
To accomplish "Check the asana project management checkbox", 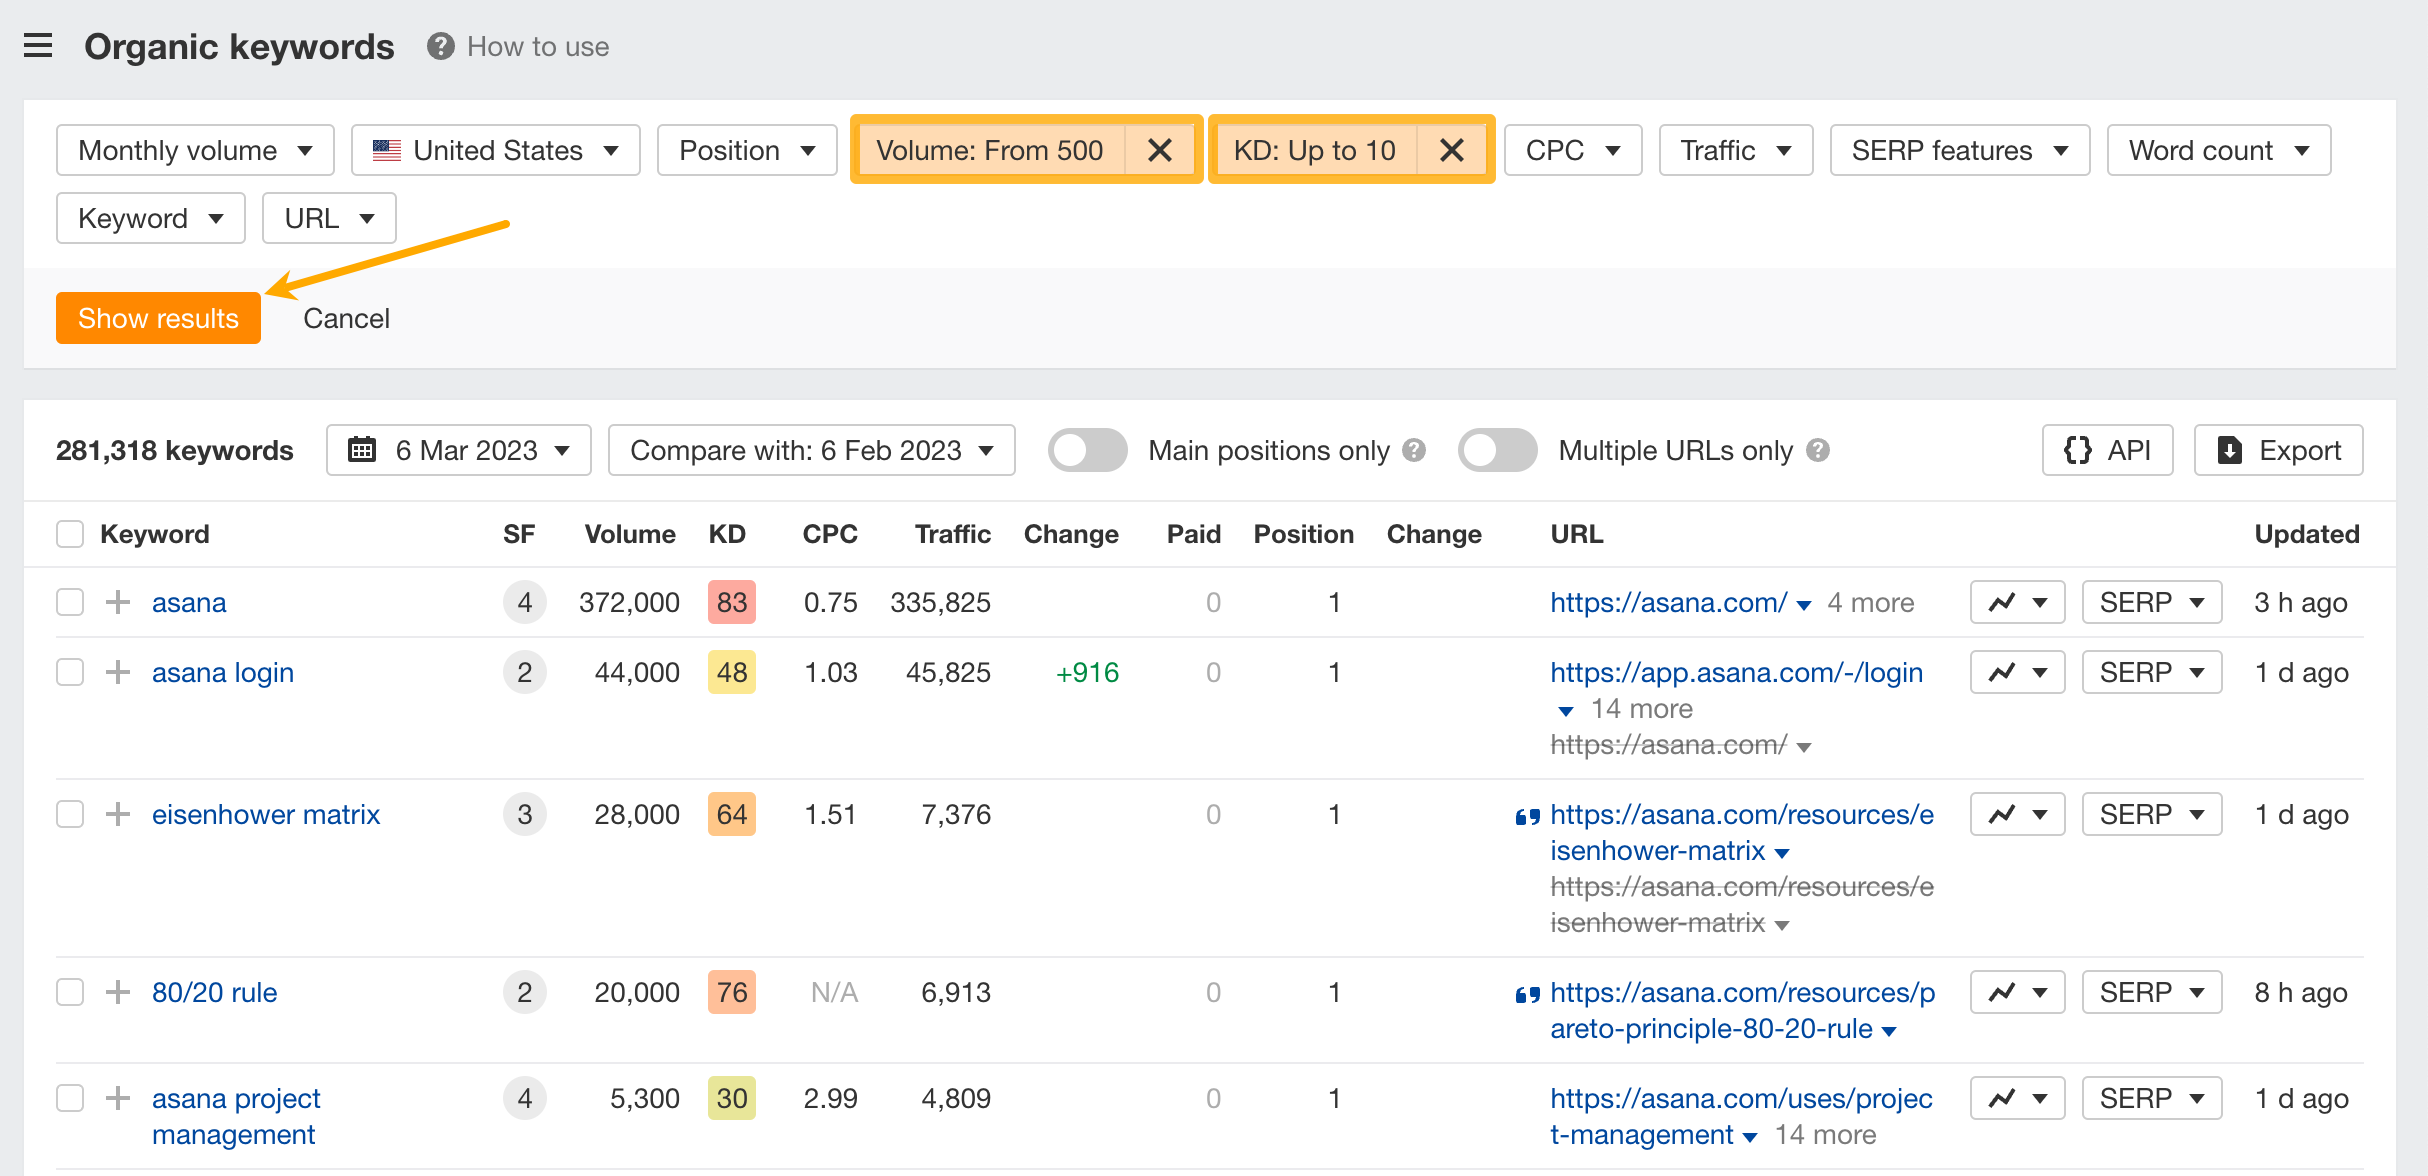I will pyautogui.click(x=70, y=1098).
